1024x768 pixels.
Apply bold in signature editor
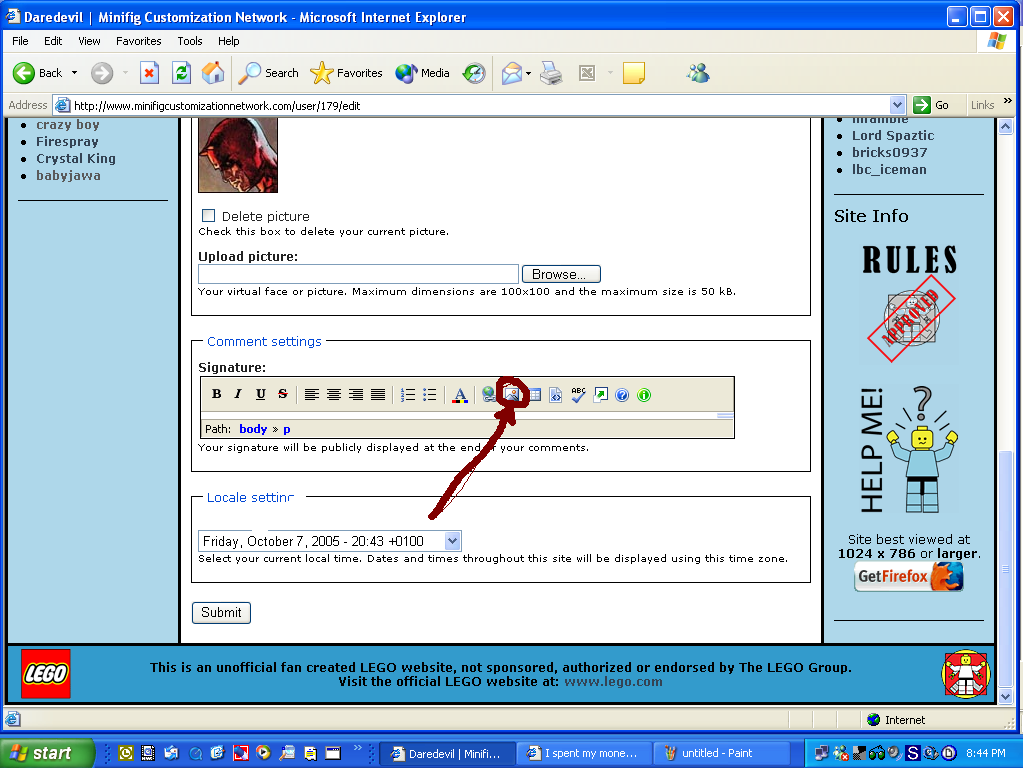click(216, 394)
